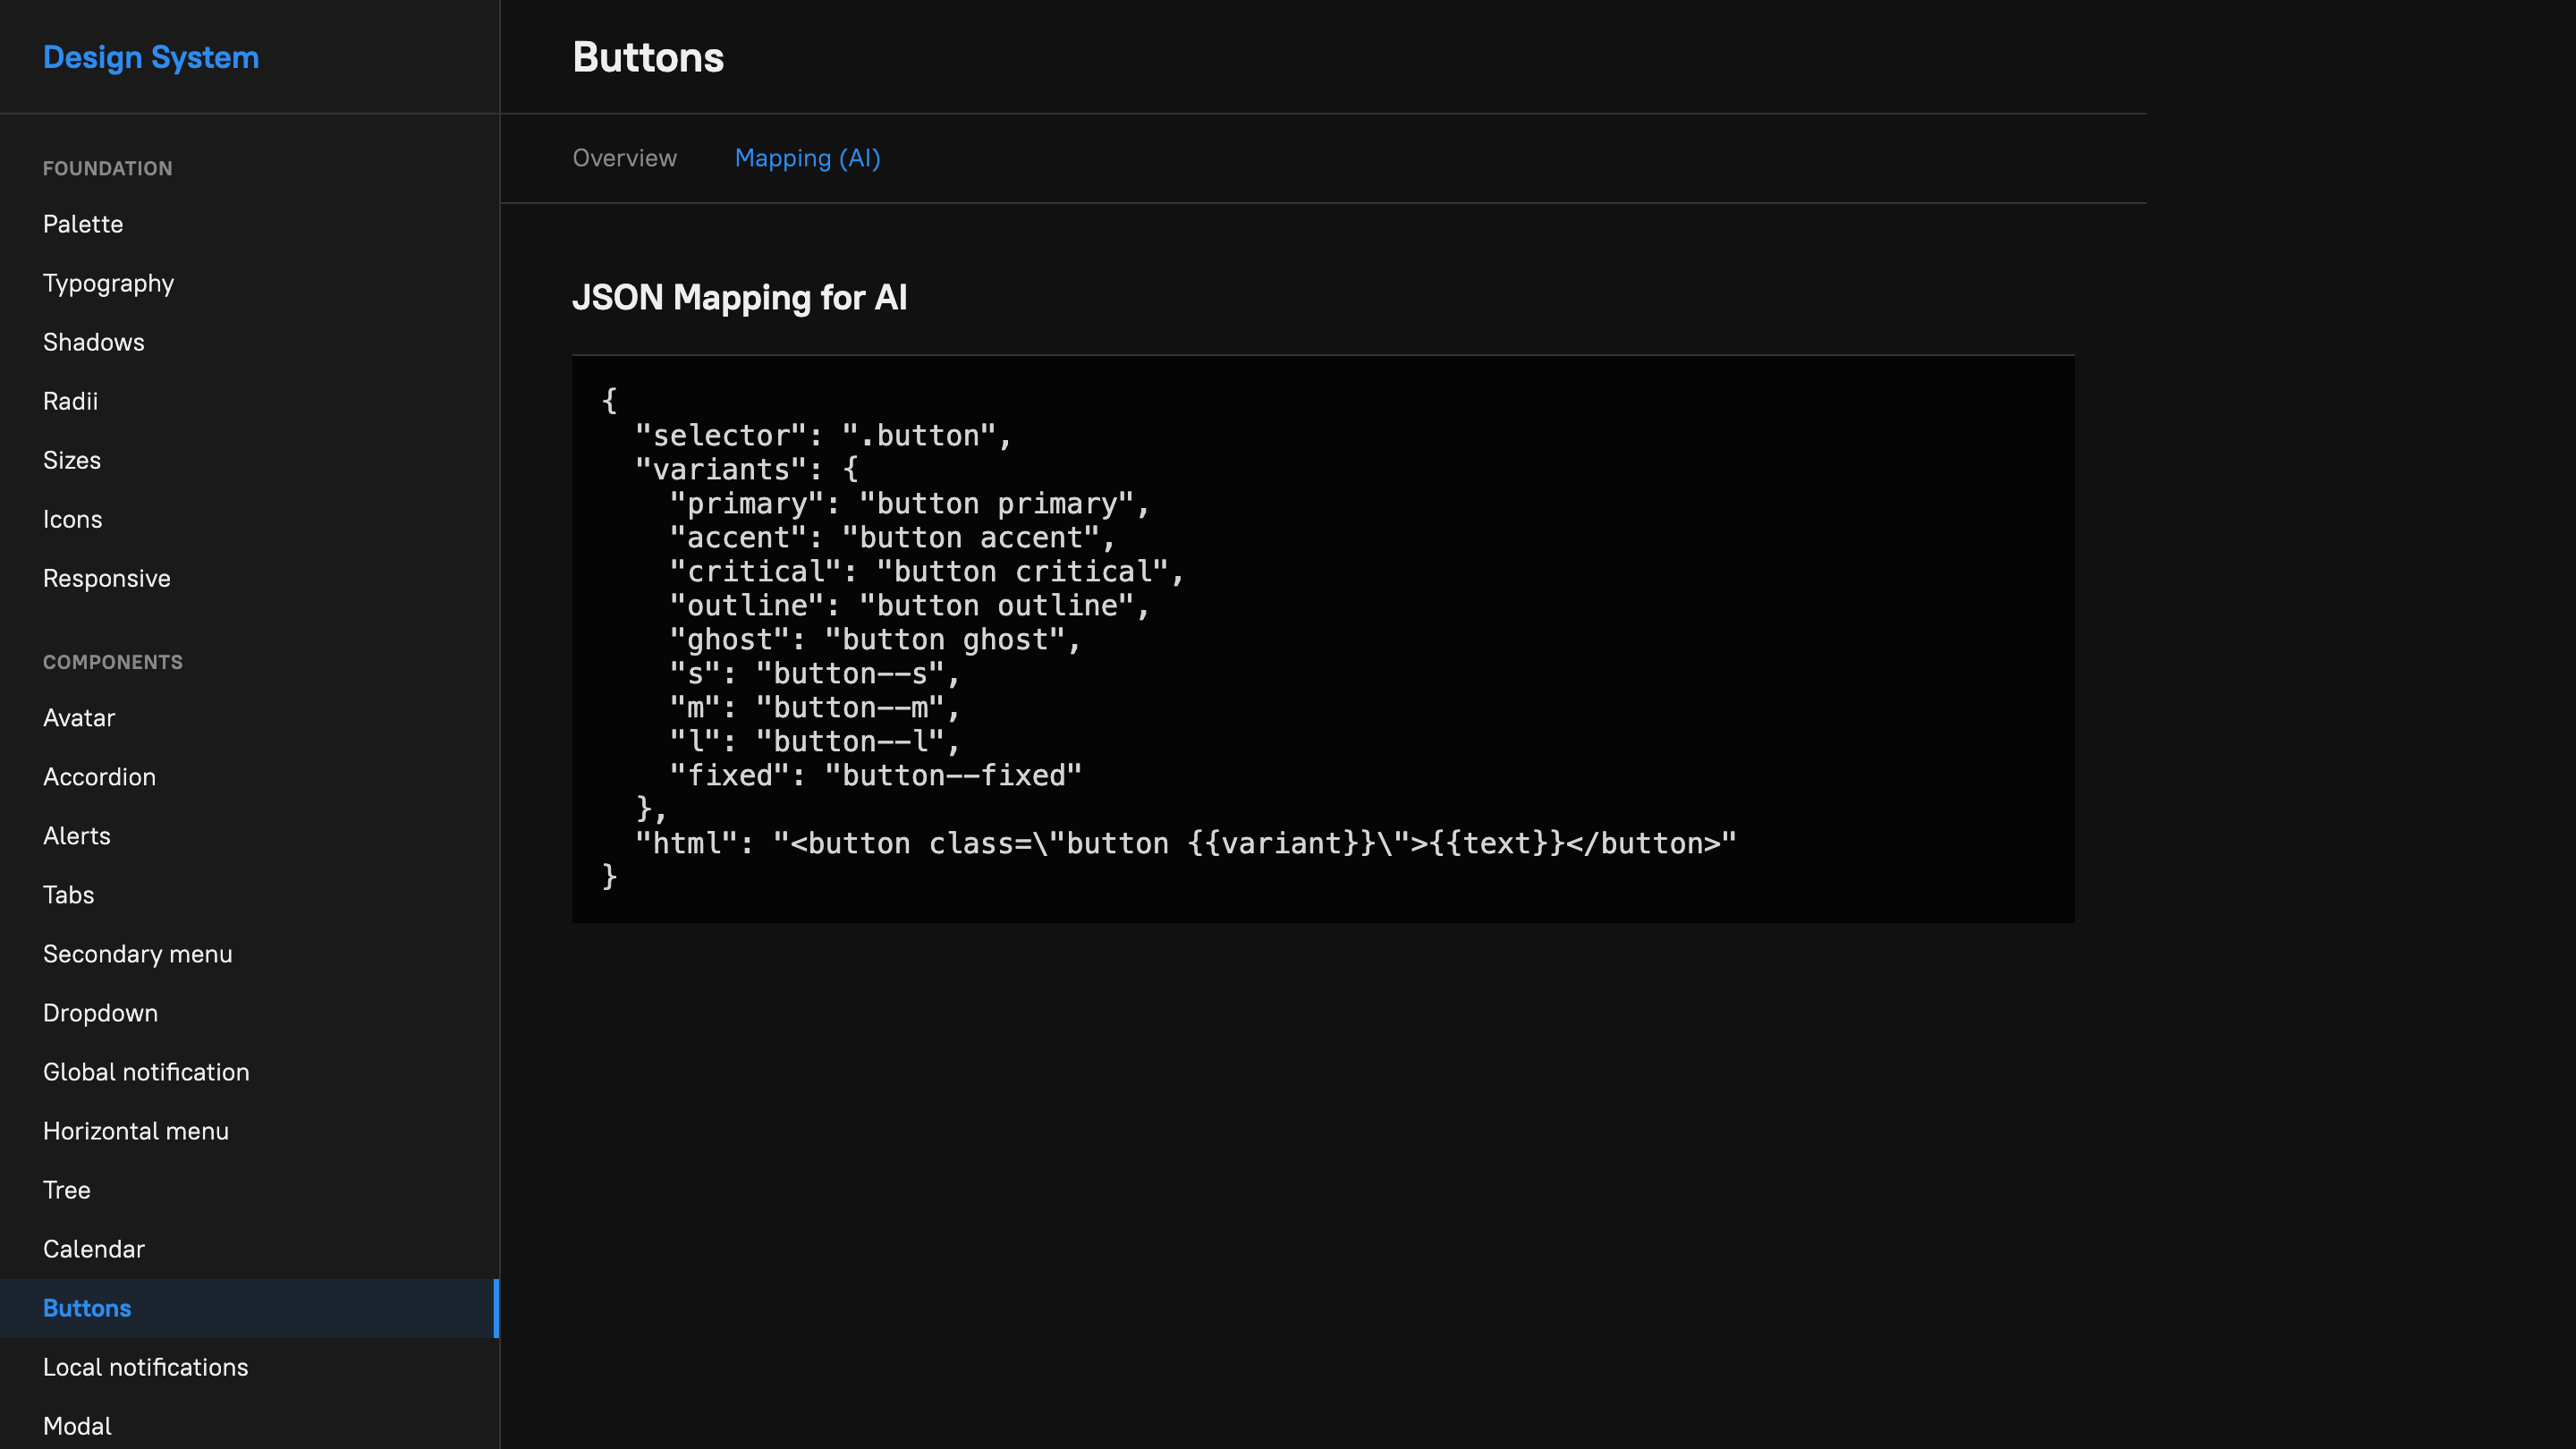Screen dimensions: 2576x1449
Task: Click the "accent": "button accent" line
Action: (x=893, y=538)
